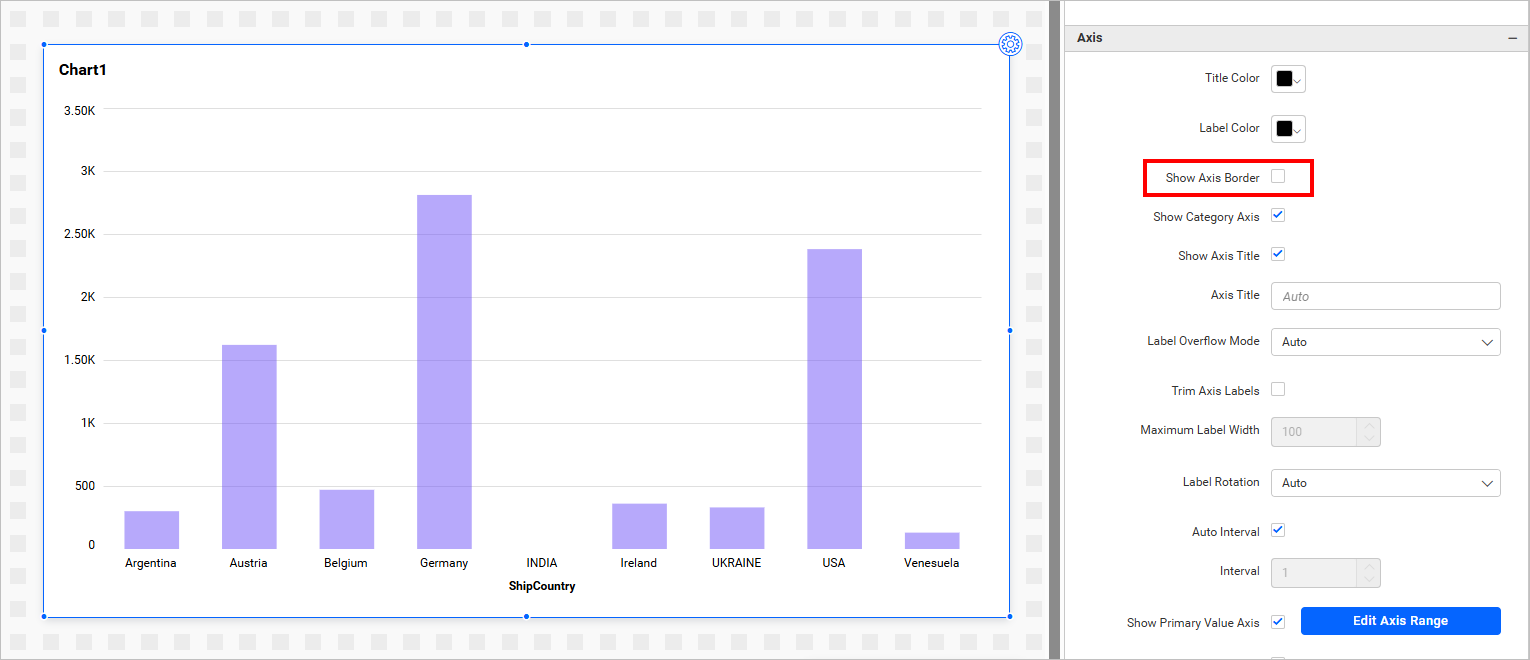Enable the Trim Axis Labels checkbox

point(1278,390)
